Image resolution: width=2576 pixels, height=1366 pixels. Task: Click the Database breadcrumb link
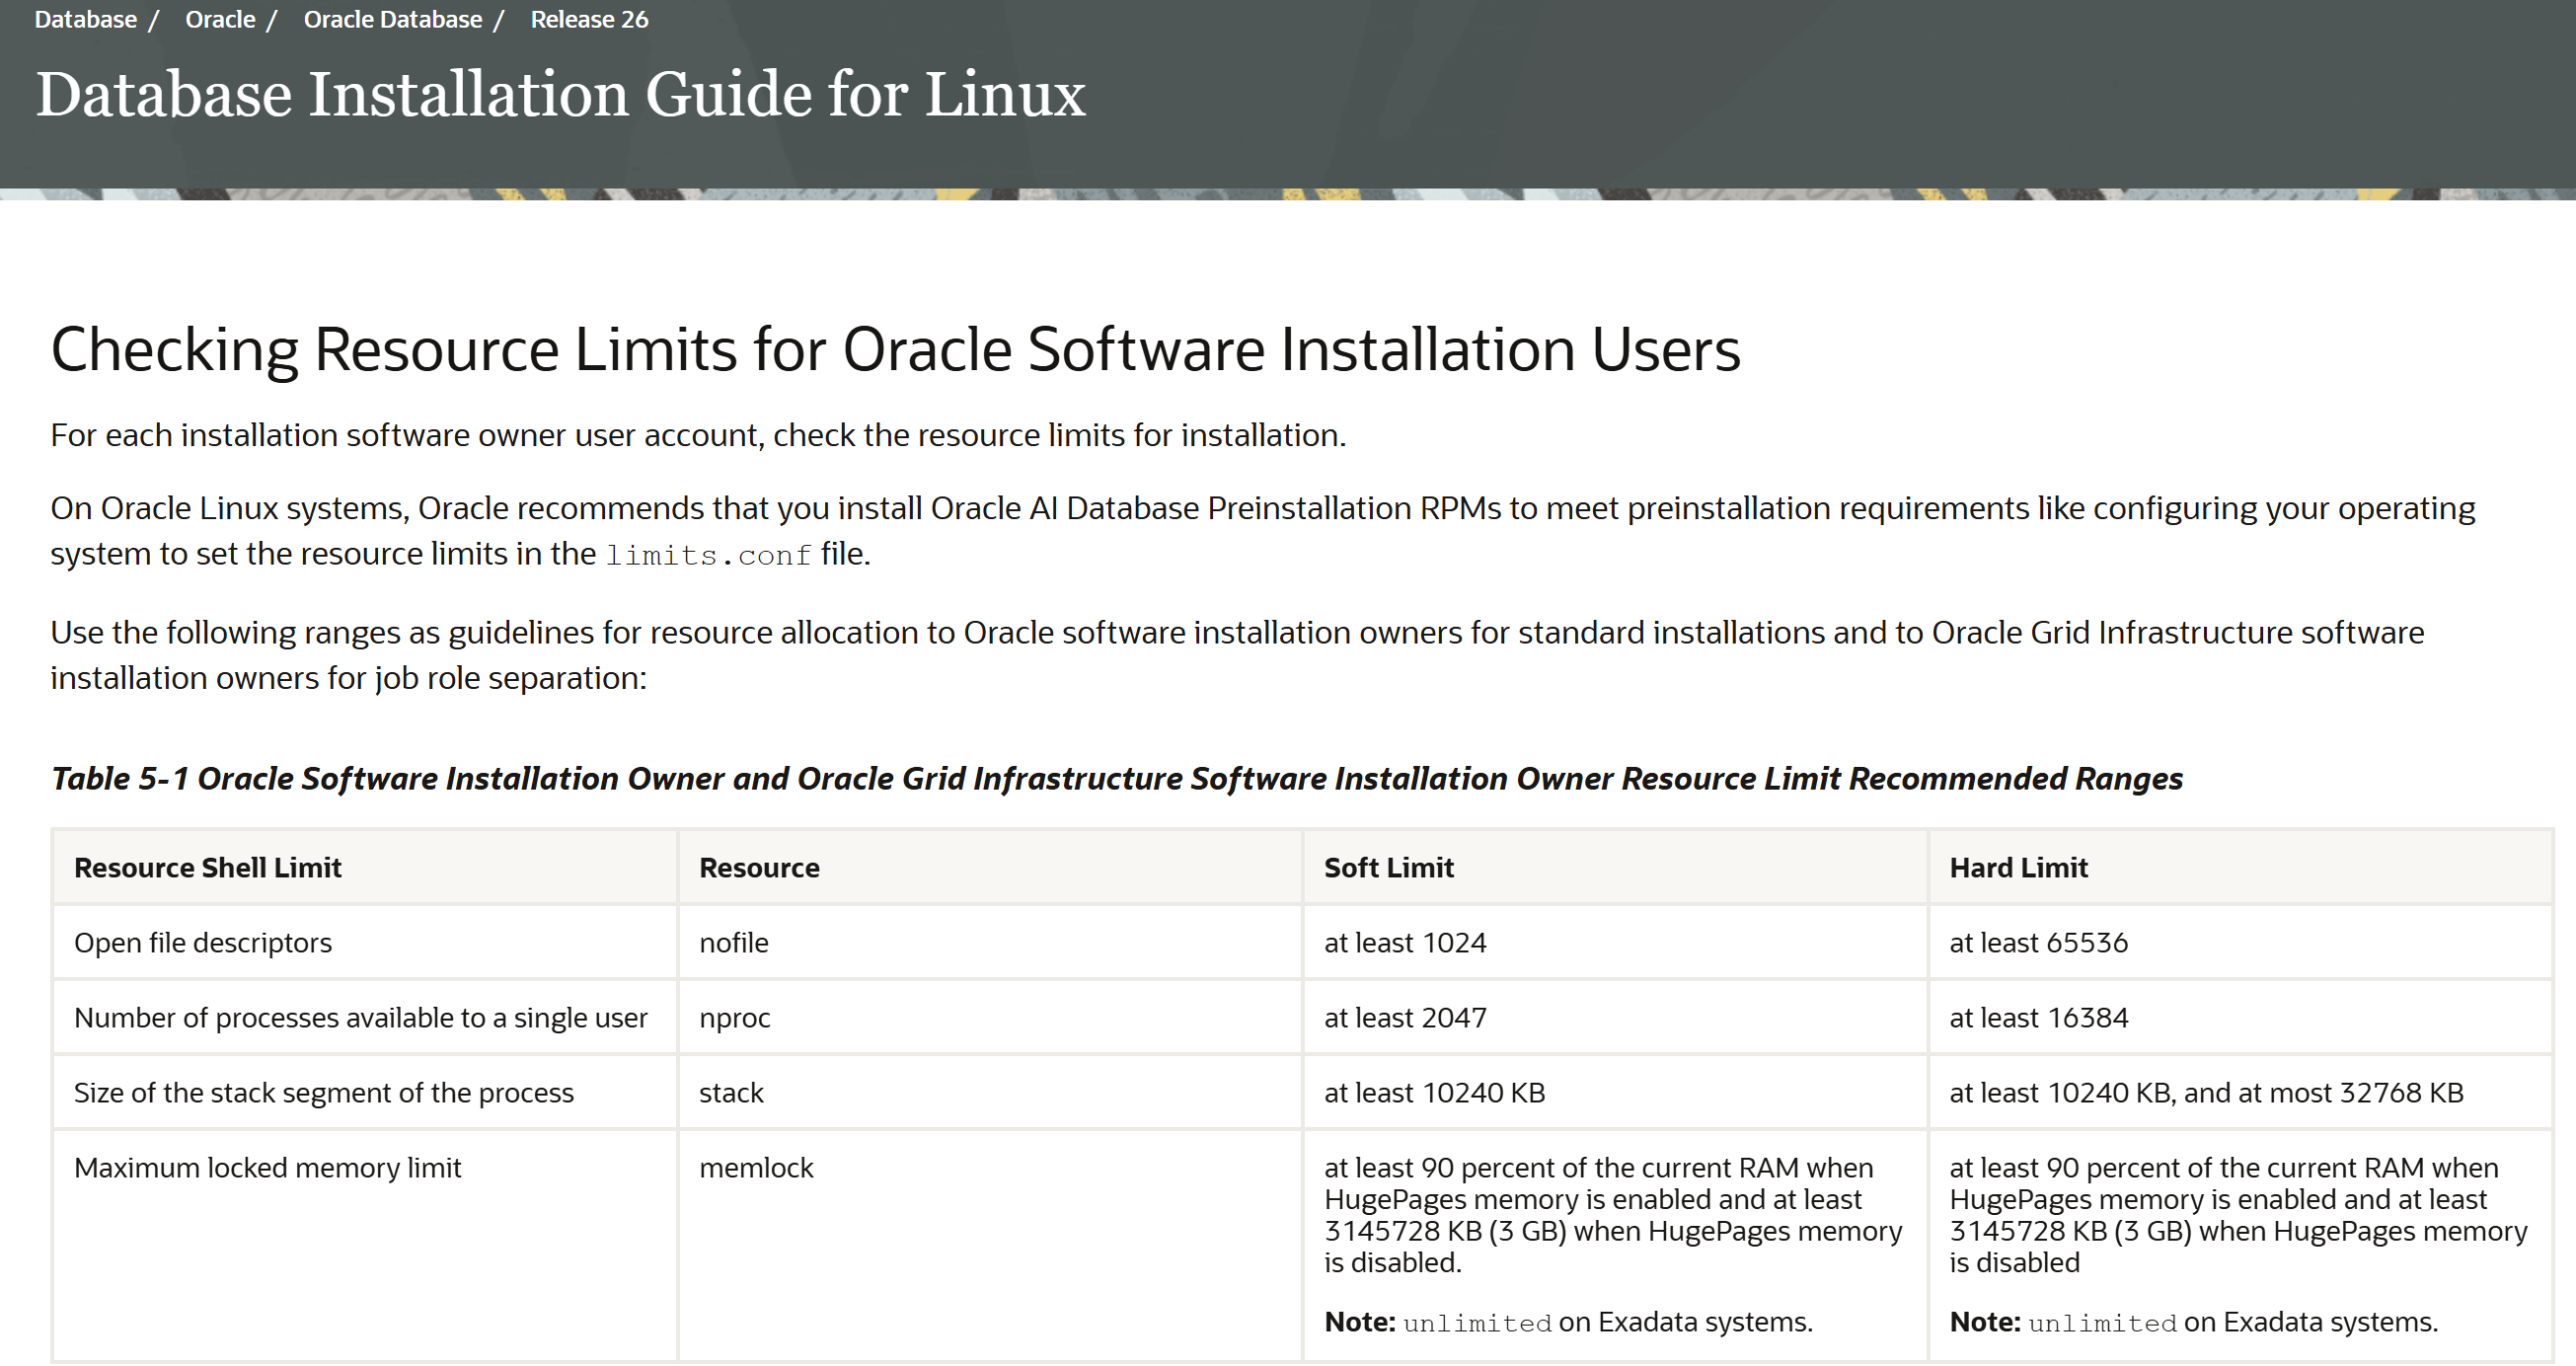point(85,20)
